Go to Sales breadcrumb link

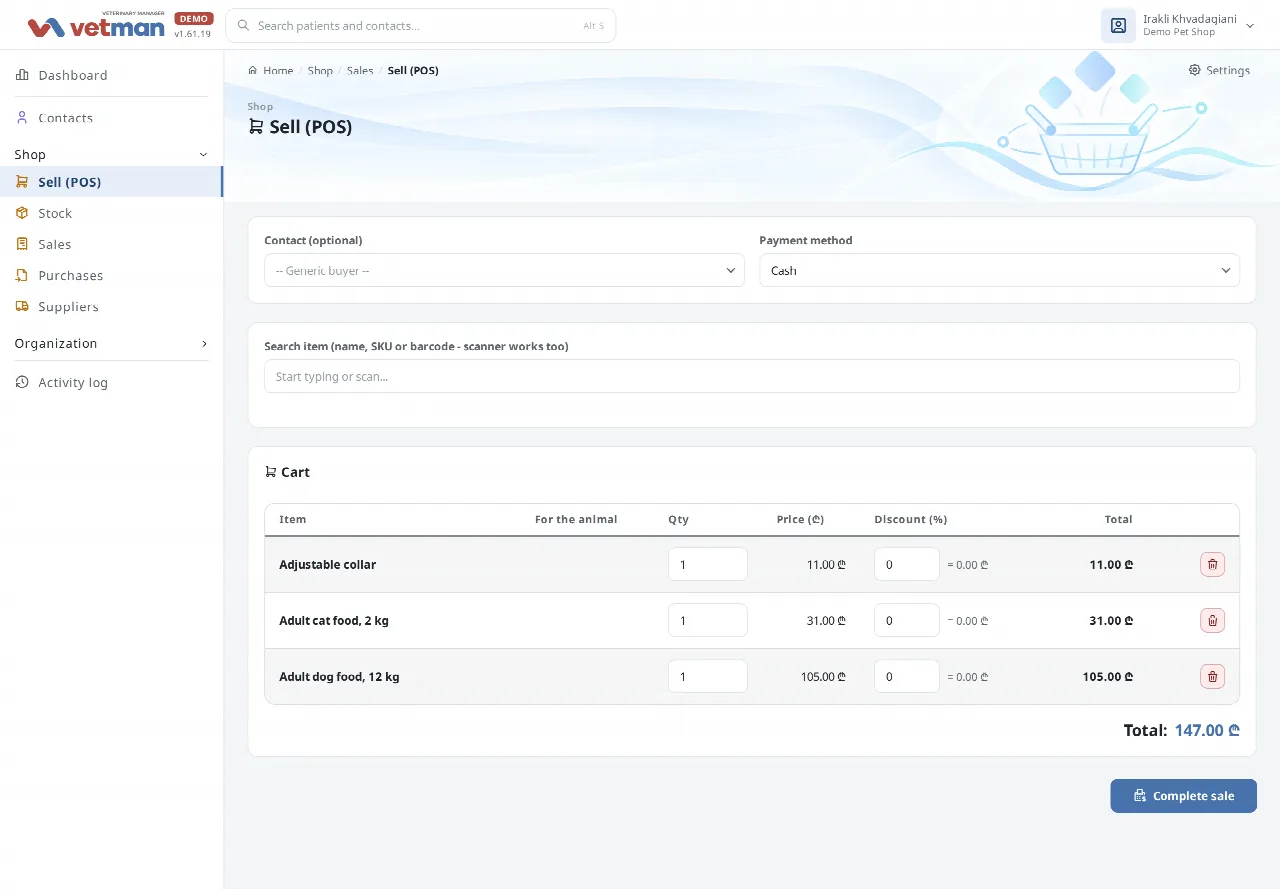(360, 70)
